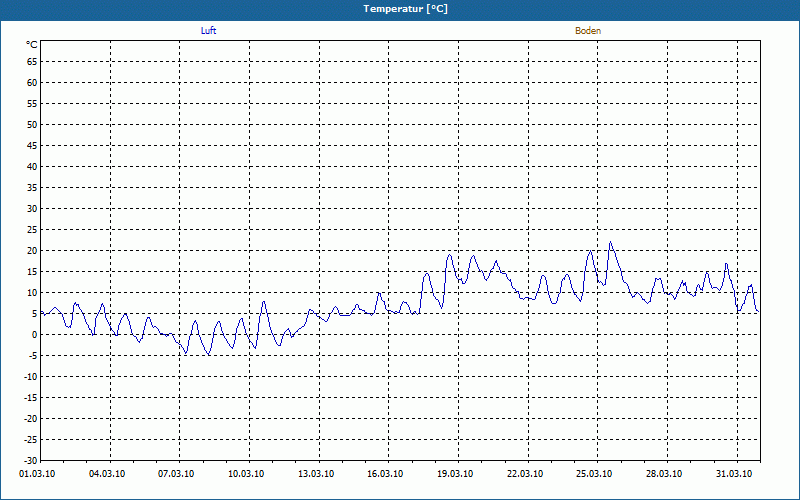Select the 65 y-axis value

tap(32, 62)
